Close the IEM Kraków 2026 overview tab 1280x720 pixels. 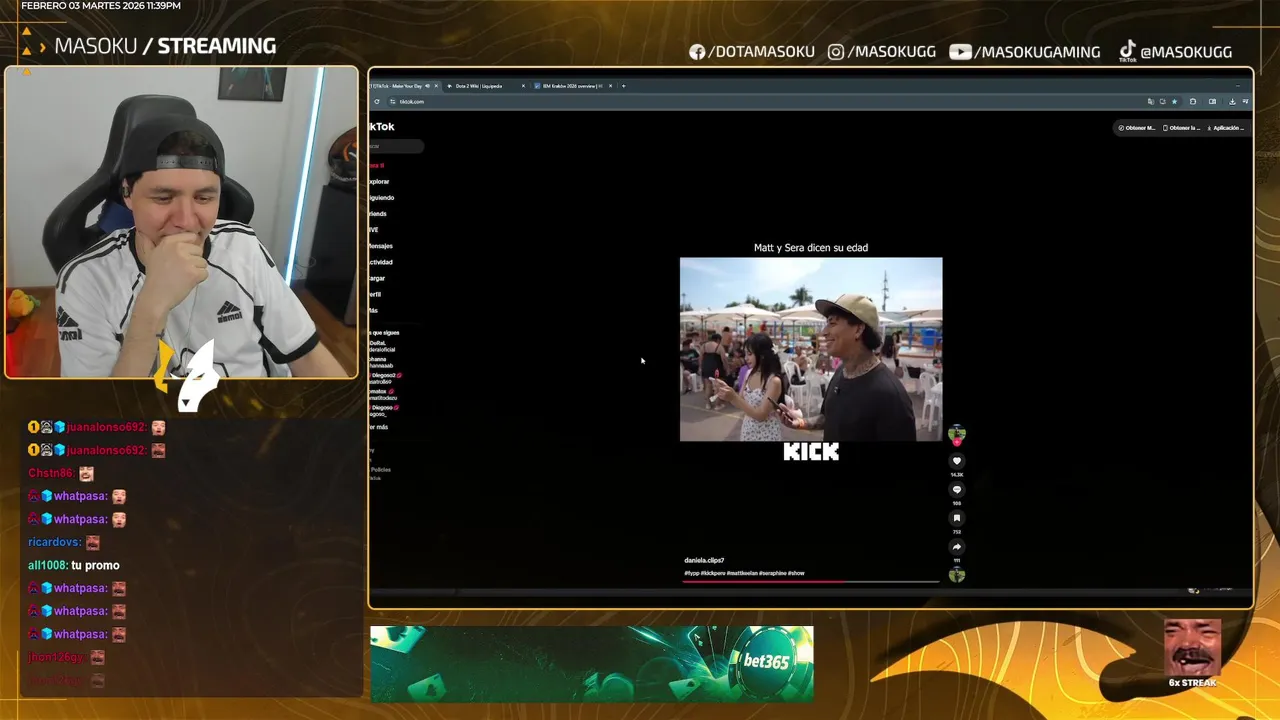click(611, 86)
